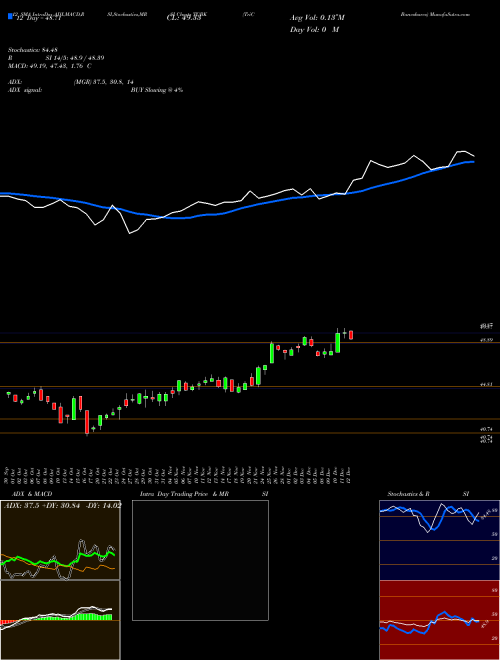This screenshot has width=500, height=660.
Task: Click the 'Day Vol: 0 M' readout
Action: click(x=314, y=30)
